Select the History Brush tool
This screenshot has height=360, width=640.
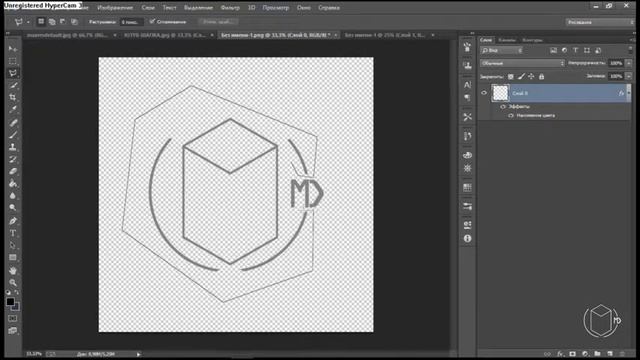coord(13,159)
